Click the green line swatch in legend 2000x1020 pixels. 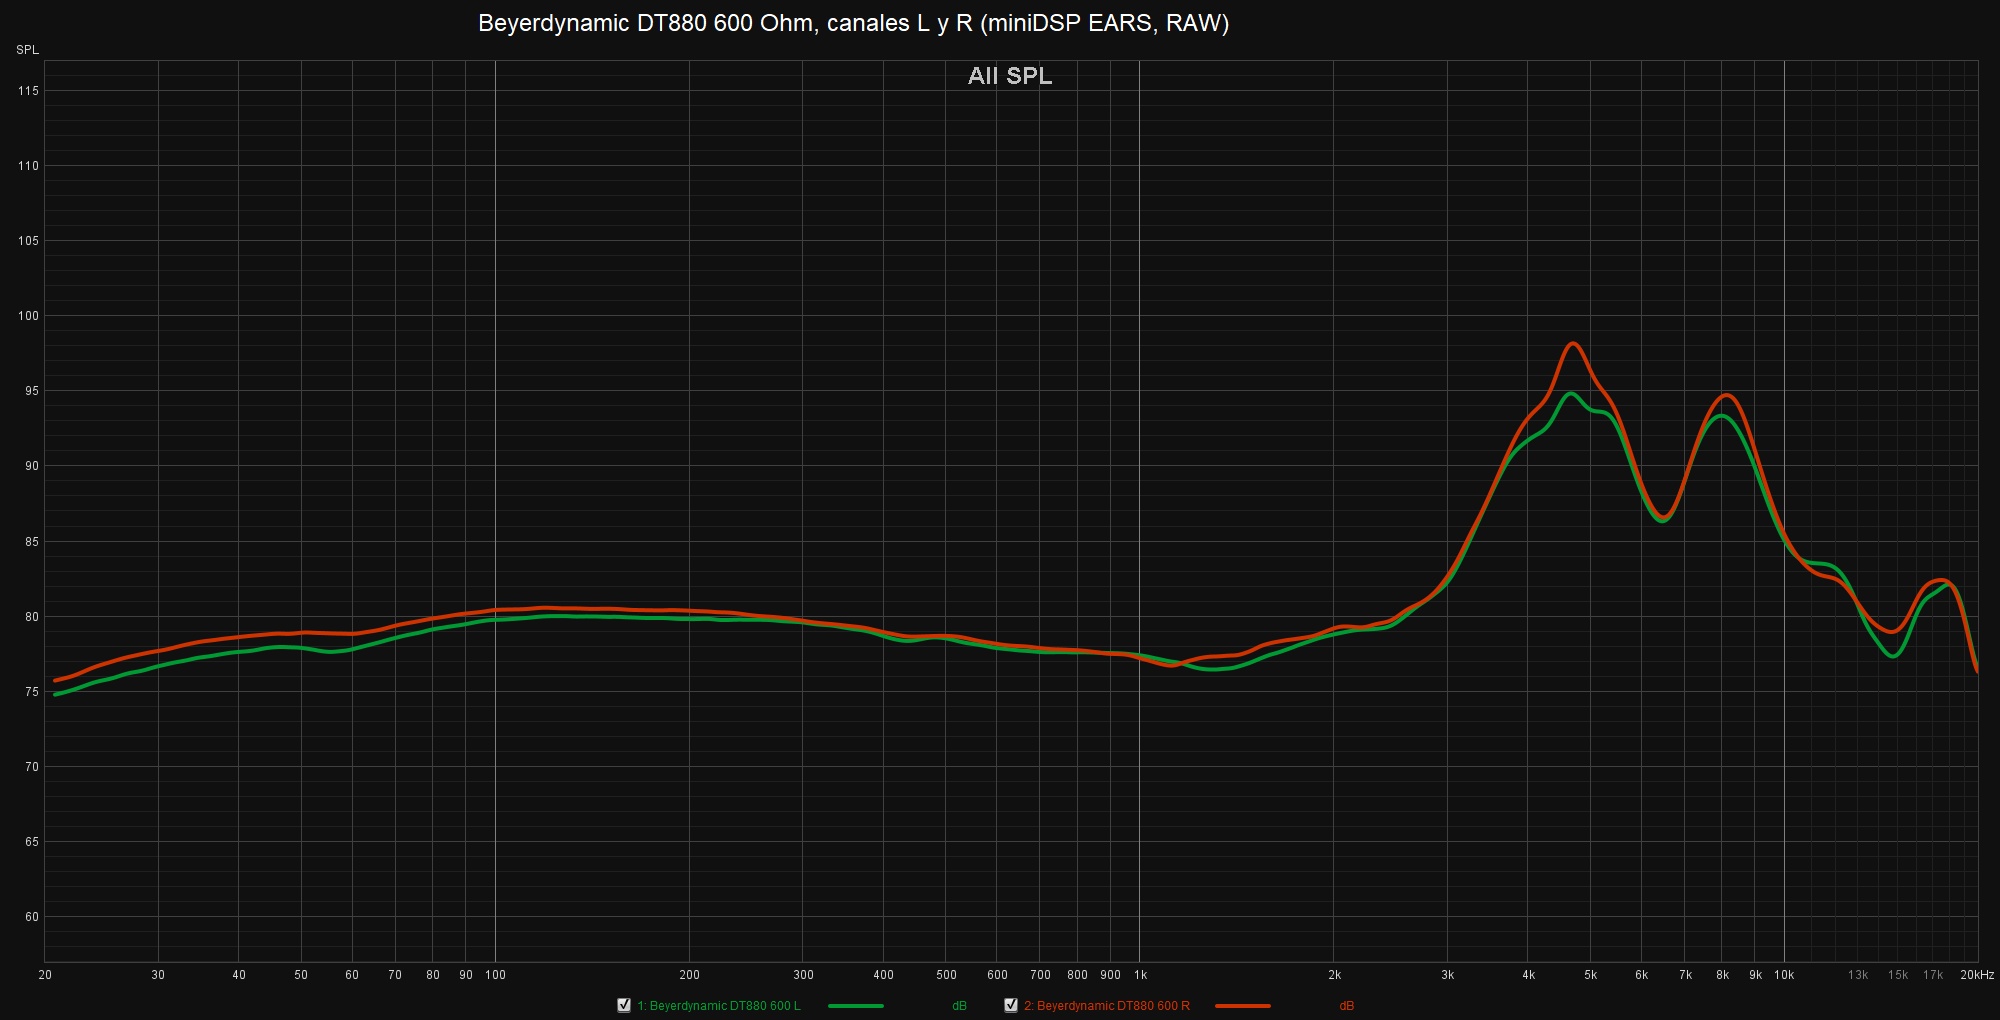coord(855,1005)
